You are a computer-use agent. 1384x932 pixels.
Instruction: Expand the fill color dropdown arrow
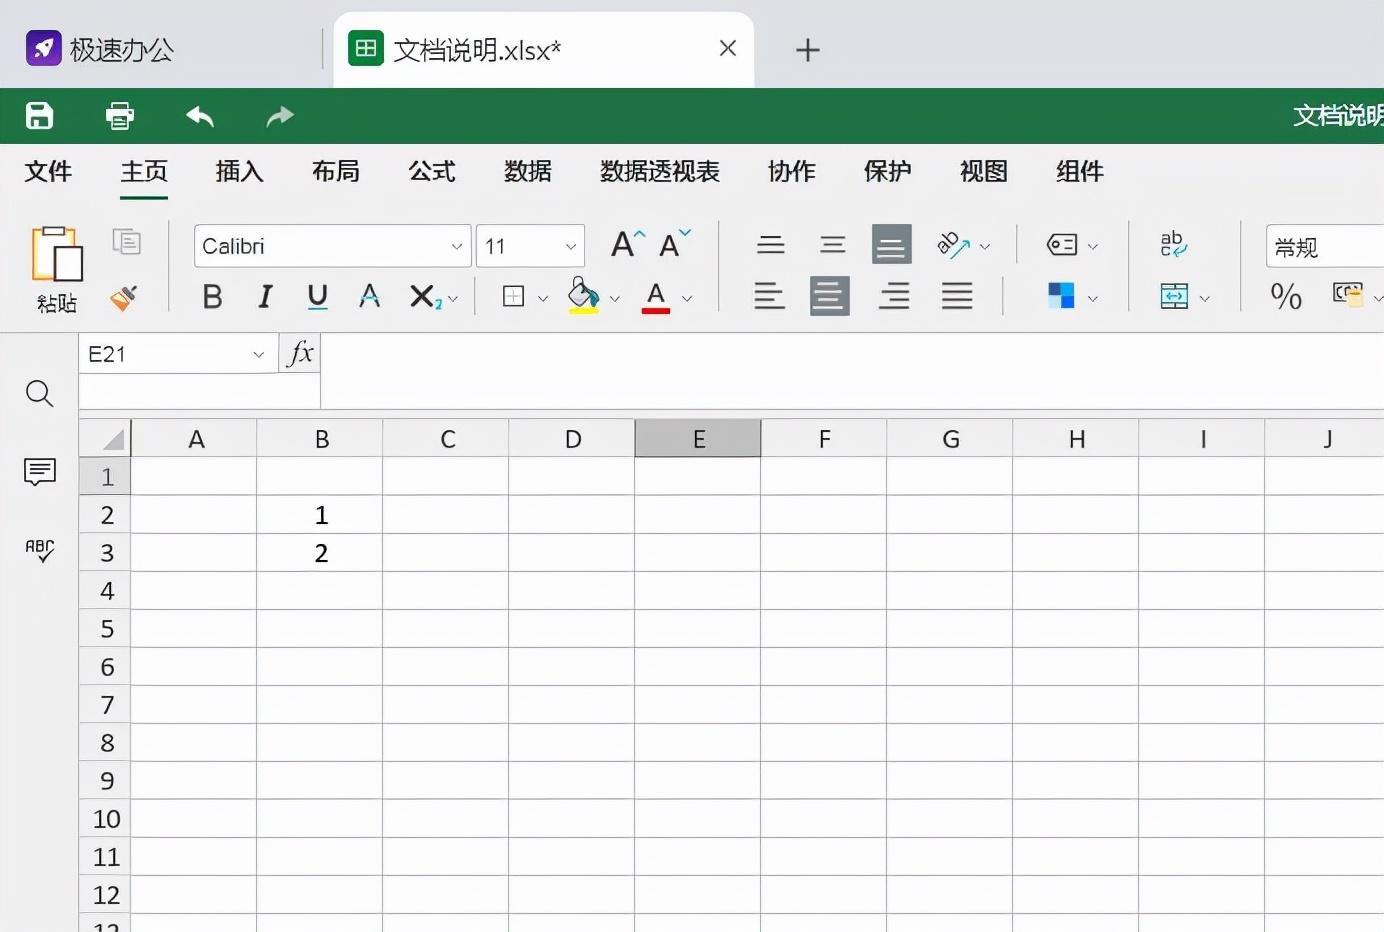[615, 298]
